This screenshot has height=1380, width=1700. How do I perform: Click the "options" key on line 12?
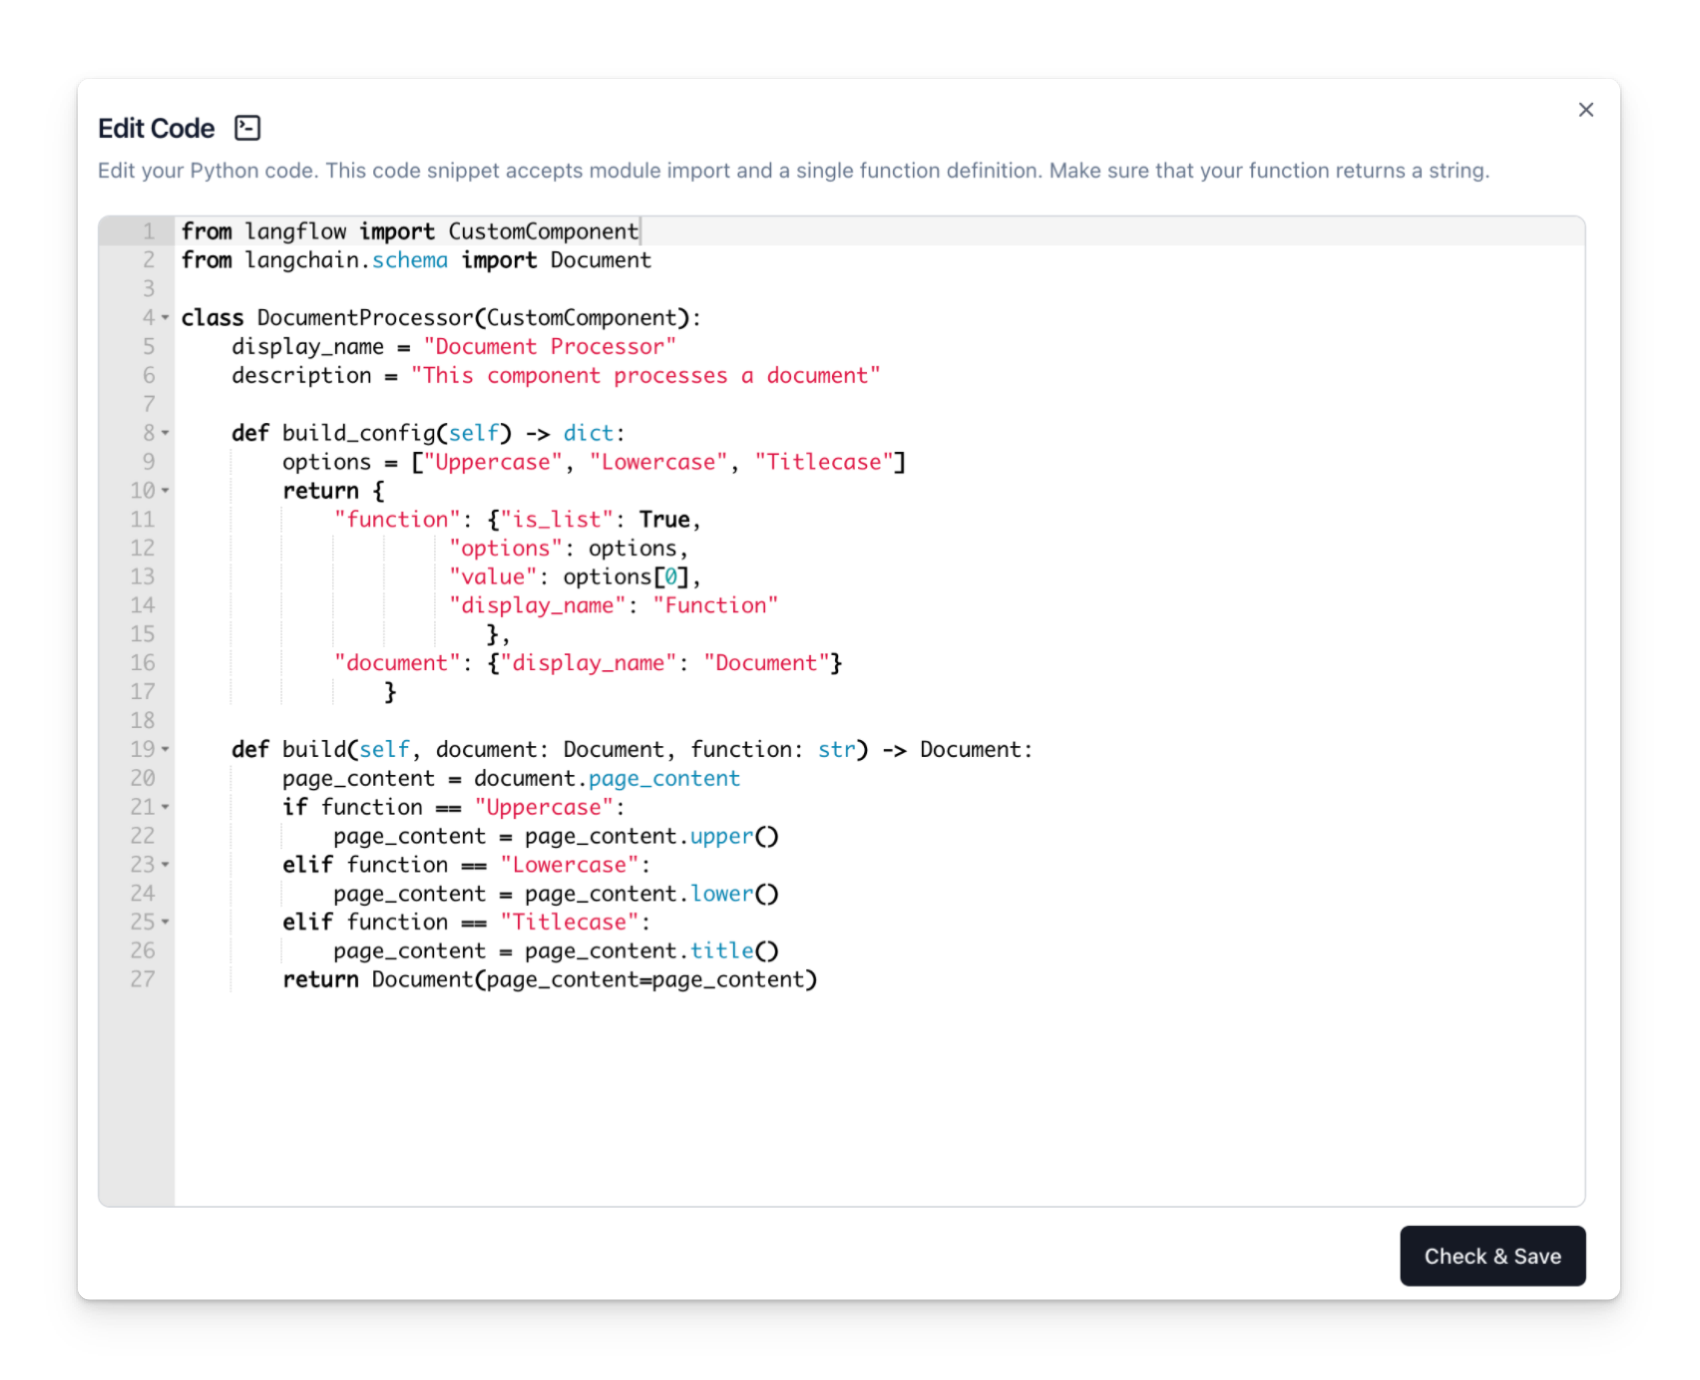pos(506,549)
